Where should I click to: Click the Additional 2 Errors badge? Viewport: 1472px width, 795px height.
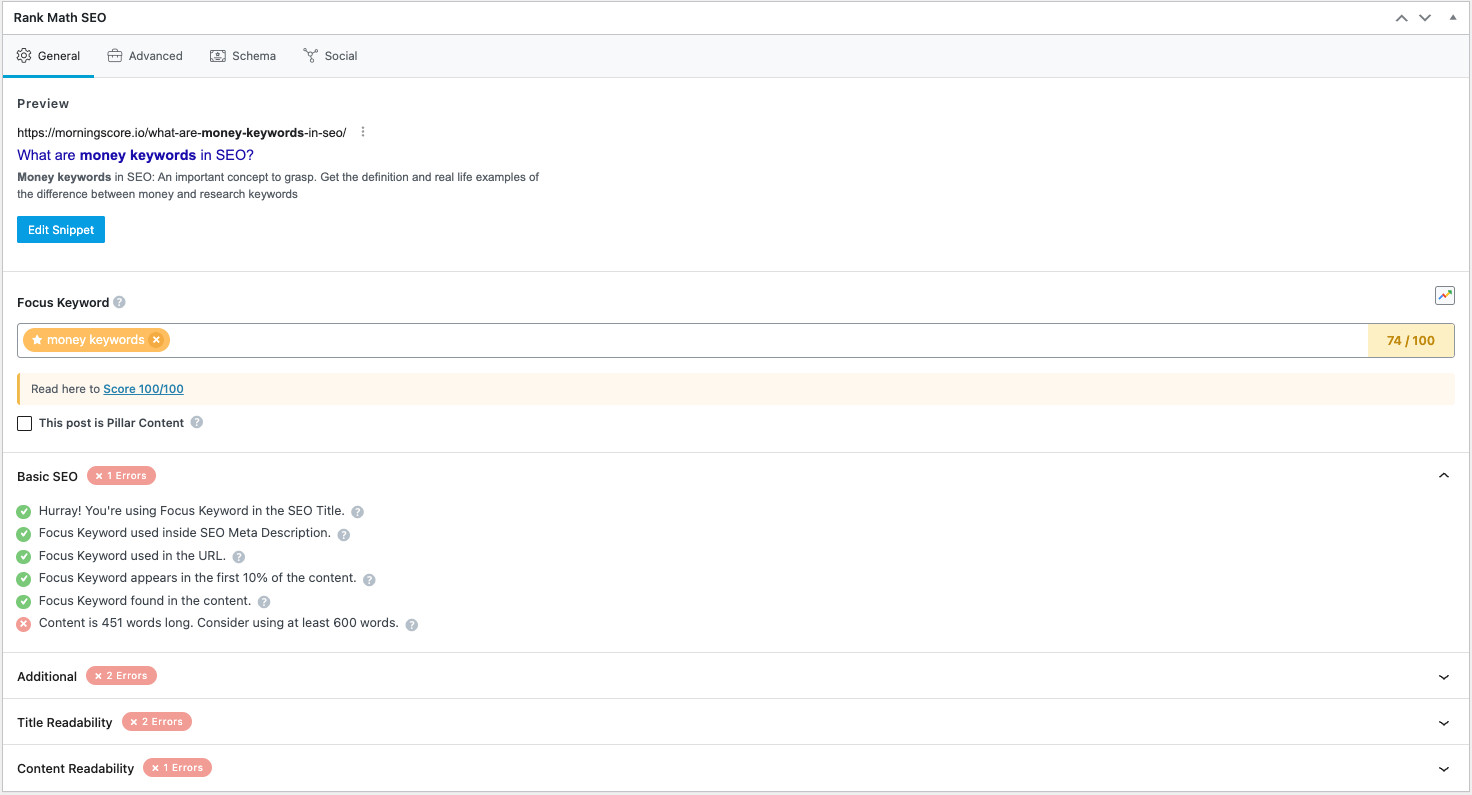pyautogui.click(x=121, y=676)
